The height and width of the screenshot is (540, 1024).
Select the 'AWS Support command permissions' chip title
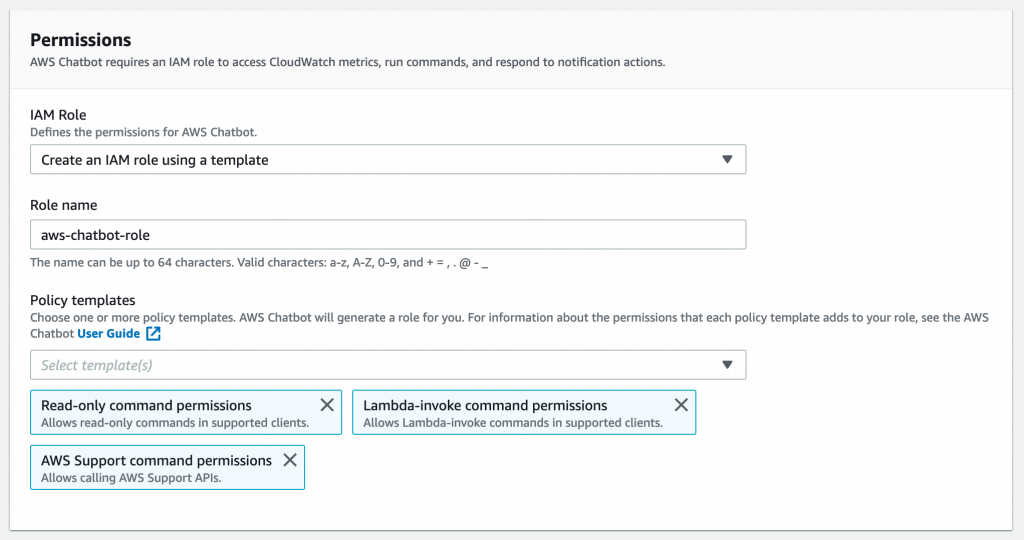pyautogui.click(x=156, y=460)
